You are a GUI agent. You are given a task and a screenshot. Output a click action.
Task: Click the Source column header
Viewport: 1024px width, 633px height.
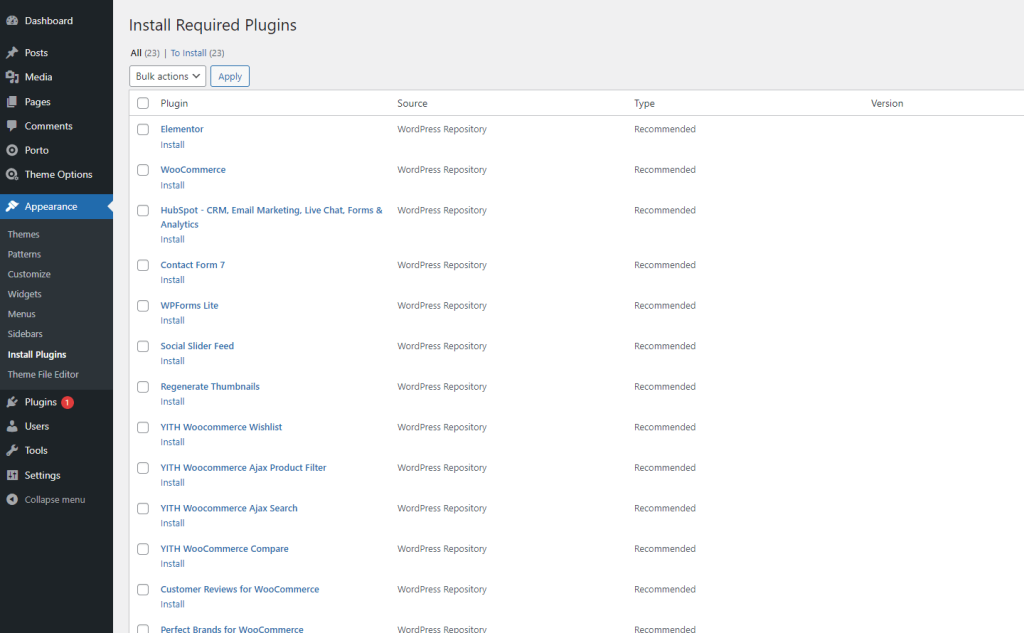tap(412, 103)
